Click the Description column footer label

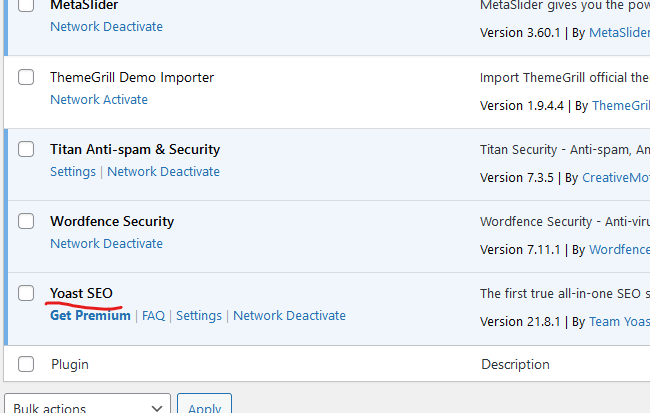point(515,364)
